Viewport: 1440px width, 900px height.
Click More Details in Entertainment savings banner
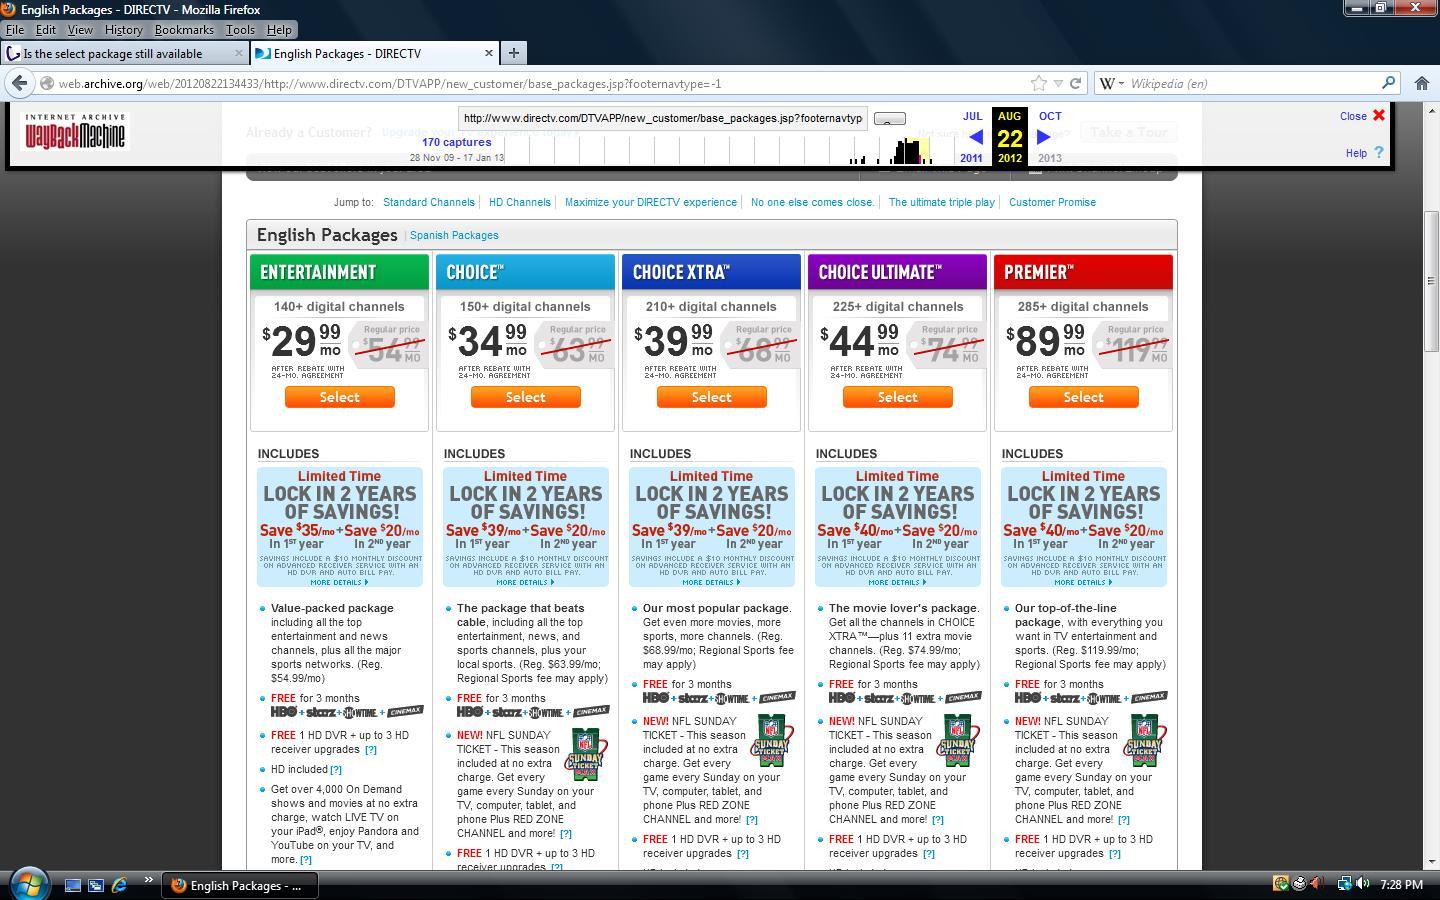click(x=339, y=582)
